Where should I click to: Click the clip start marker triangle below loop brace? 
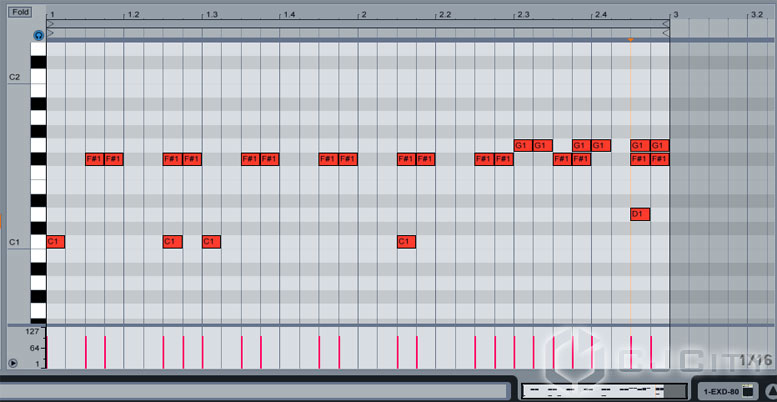[50, 33]
